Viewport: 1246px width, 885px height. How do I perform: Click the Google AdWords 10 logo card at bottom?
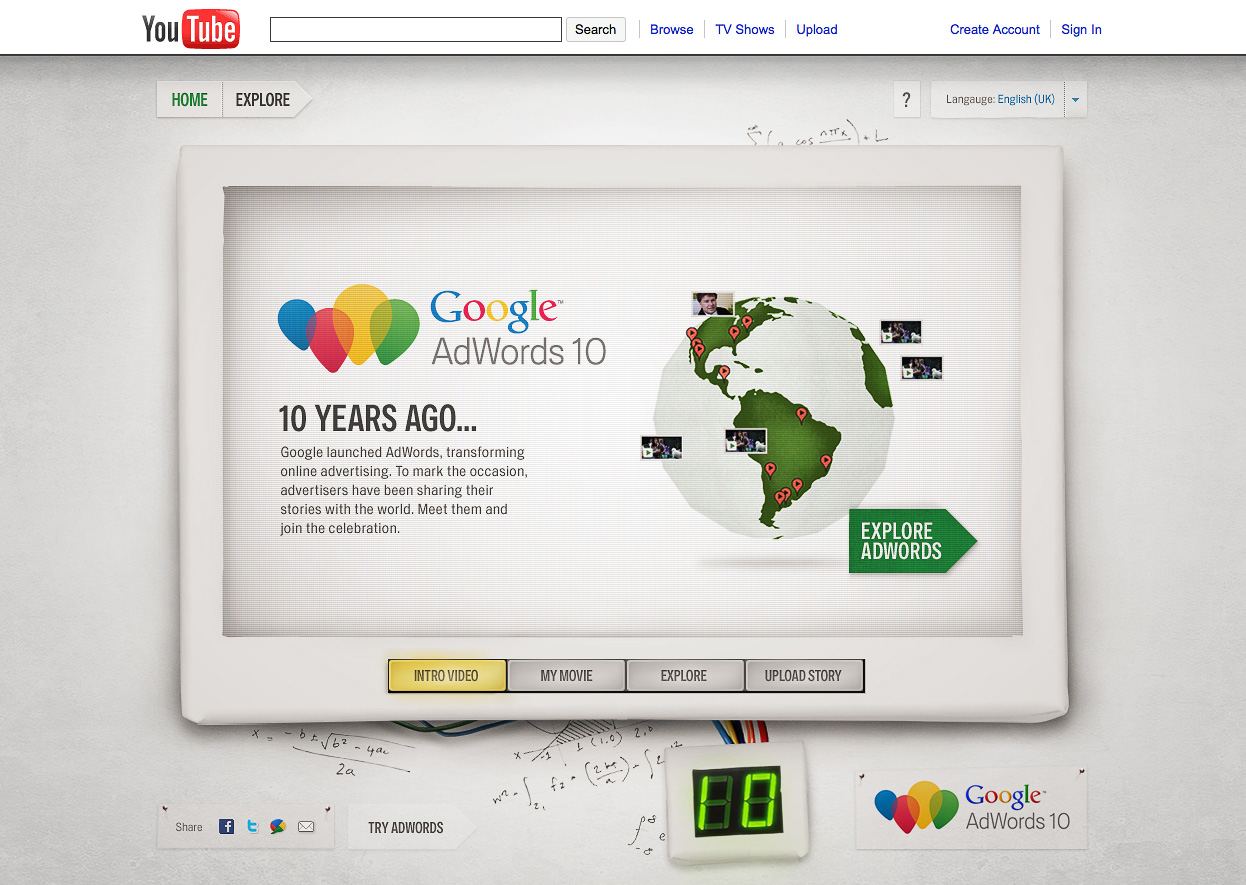971,808
